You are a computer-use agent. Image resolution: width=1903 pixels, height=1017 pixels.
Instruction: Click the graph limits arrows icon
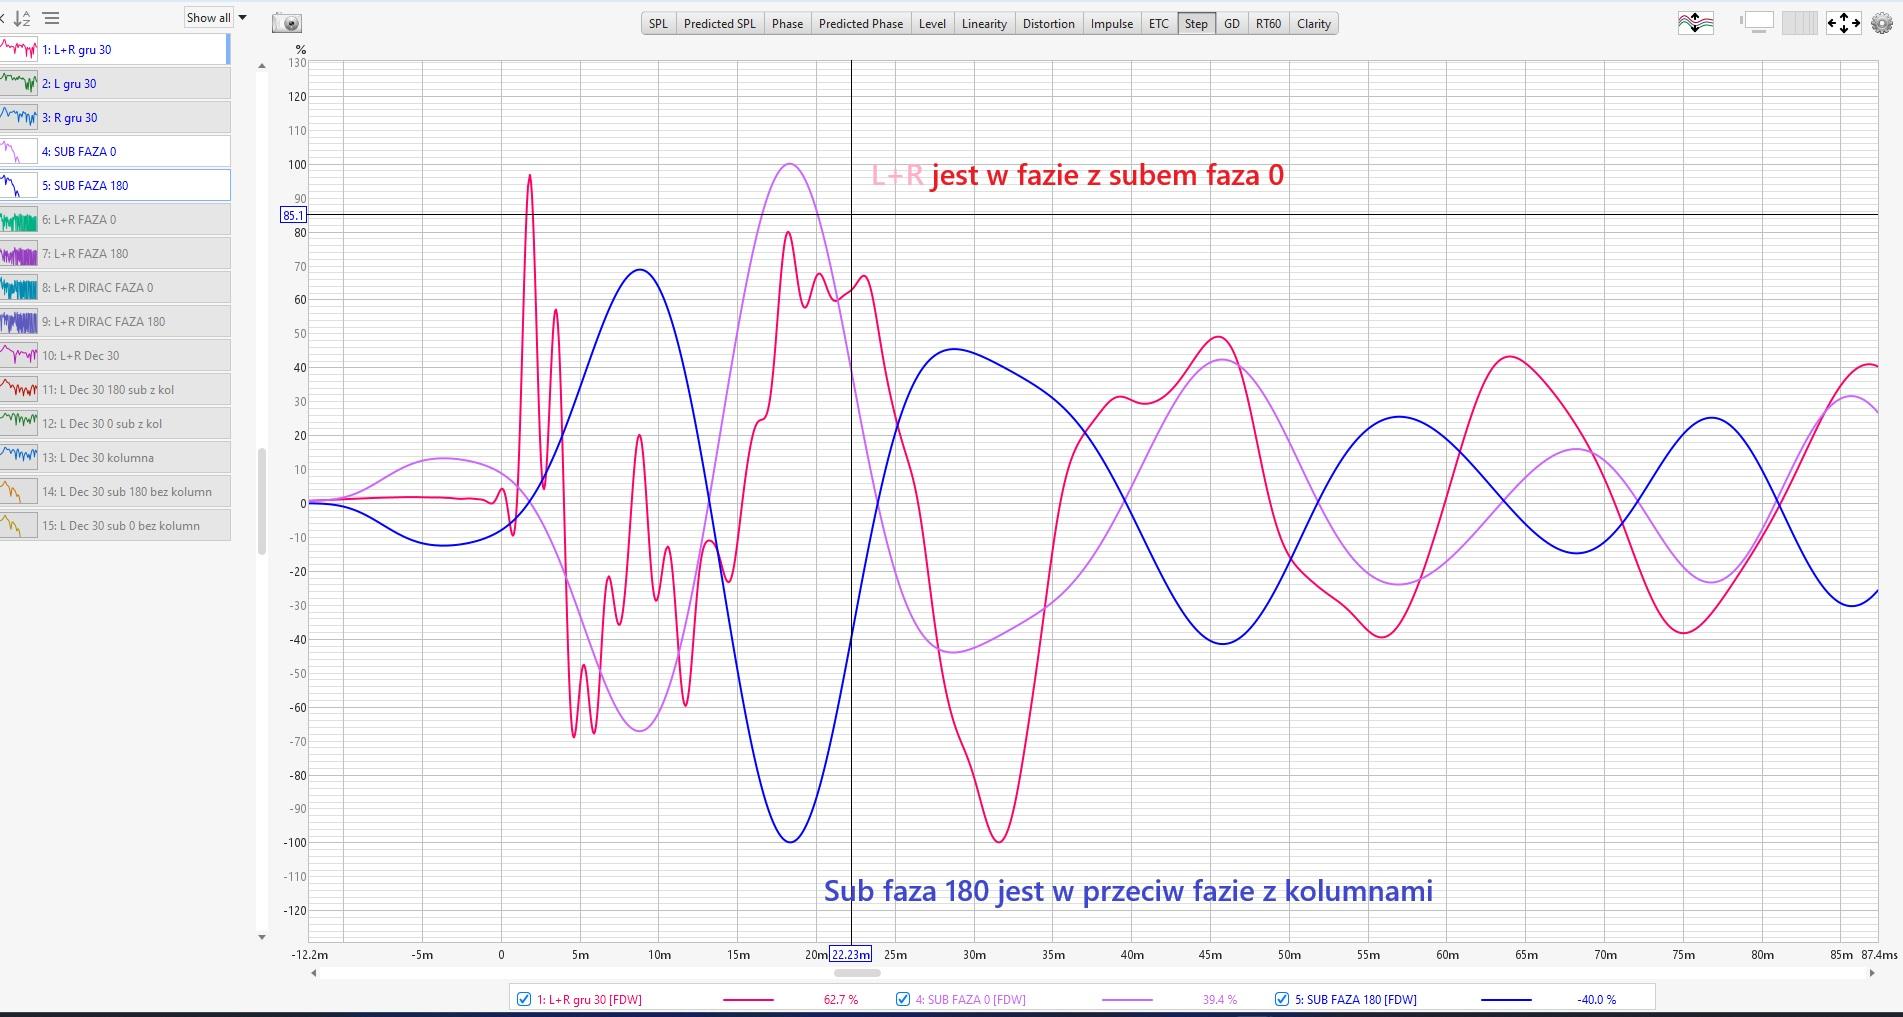click(x=1843, y=23)
